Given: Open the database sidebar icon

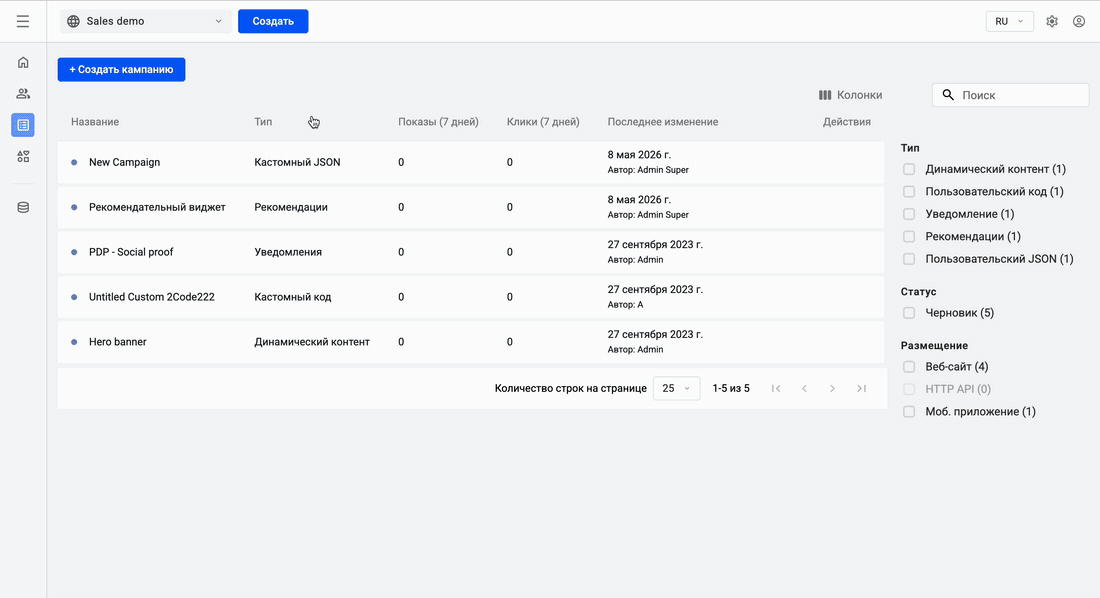Looking at the screenshot, I should 23,208.
